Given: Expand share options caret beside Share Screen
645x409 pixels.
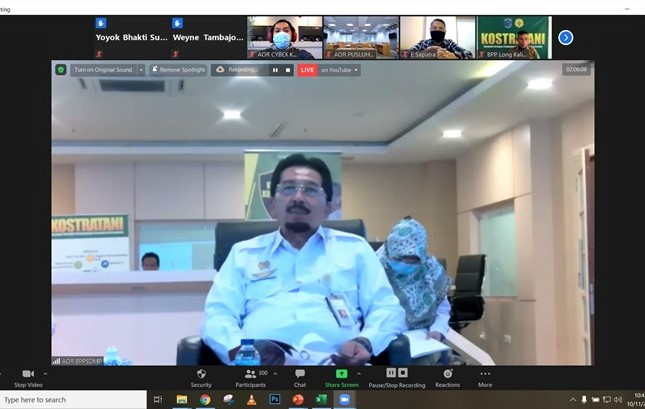Looking at the screenshot, I should pos(359,374).
